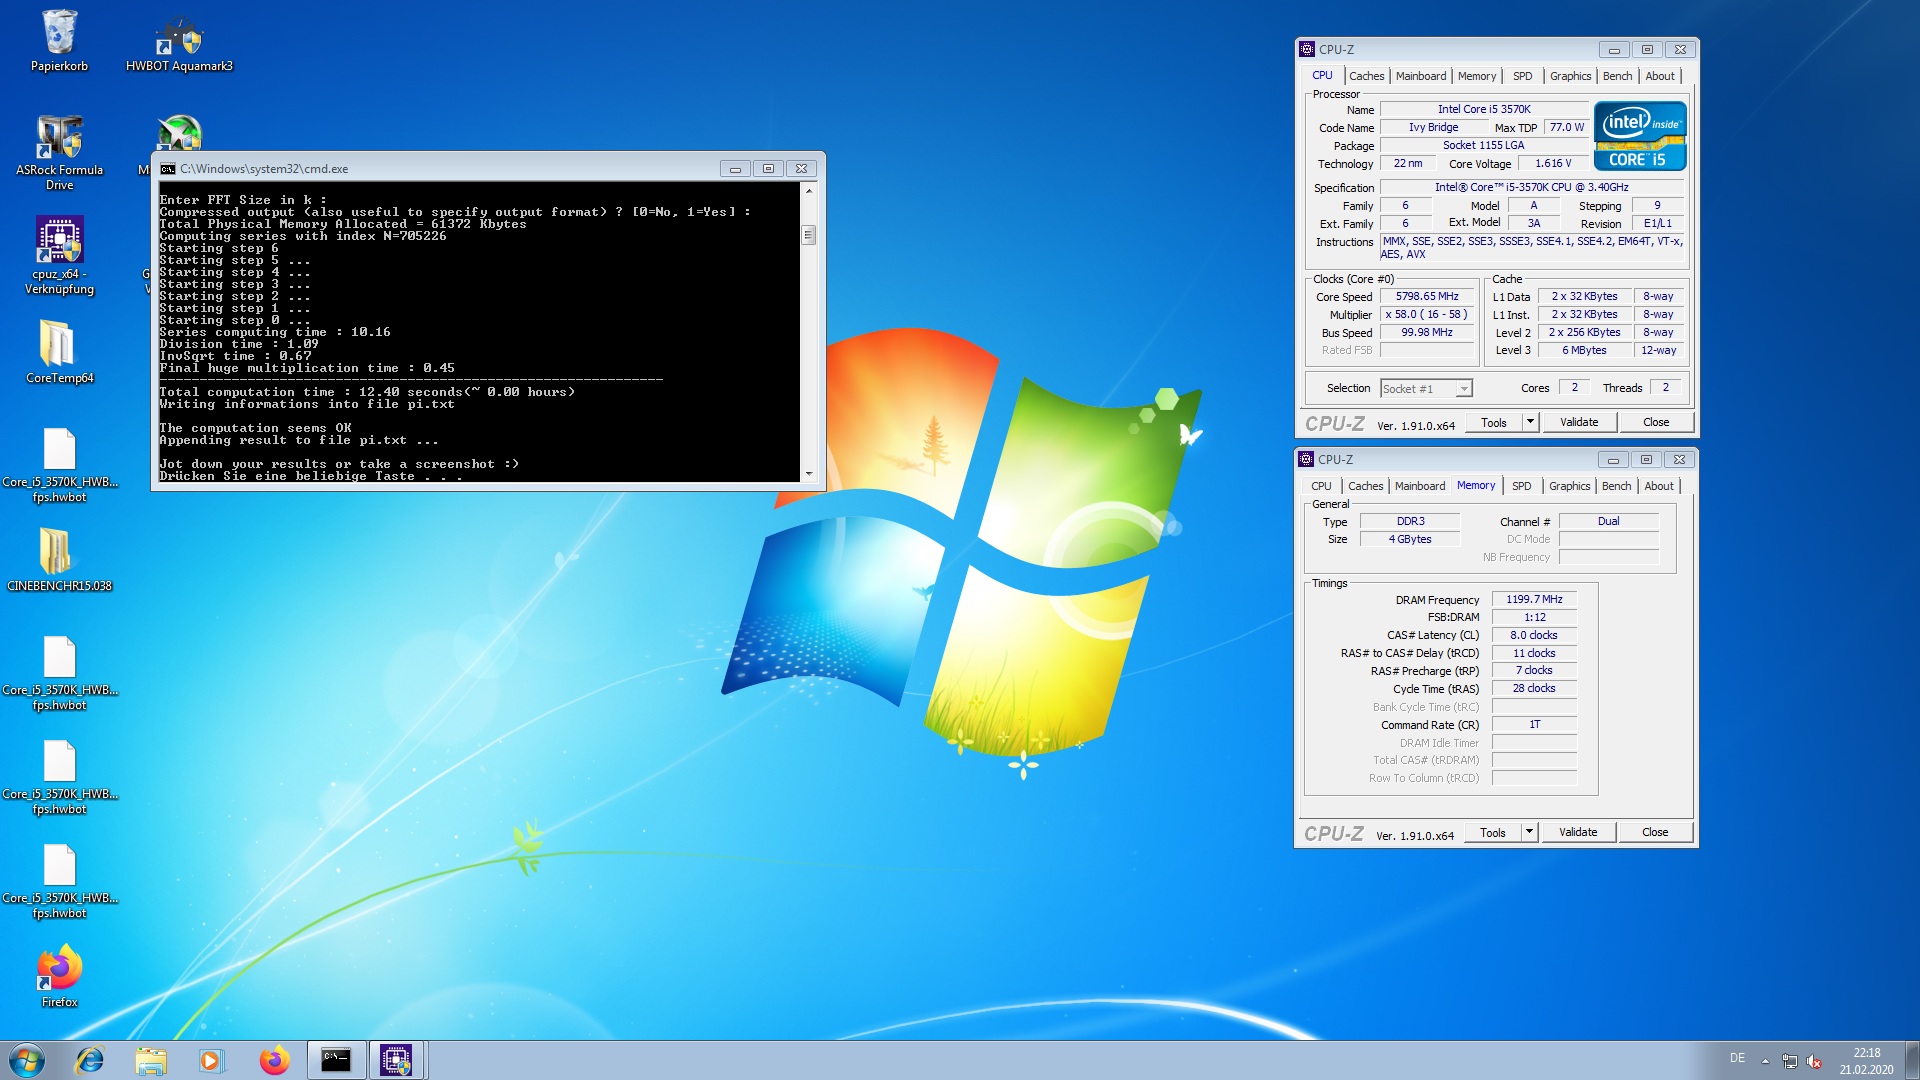Open the ASRock Formula Drive shortcut
The height and width of the screenshot is (1080, 1920).
pyautogui.click(x=59, y=152)
